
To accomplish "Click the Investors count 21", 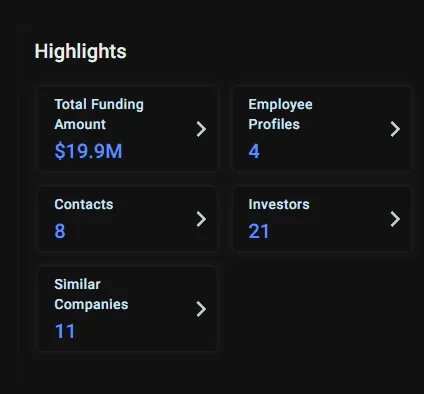I will tap(259, 231).
